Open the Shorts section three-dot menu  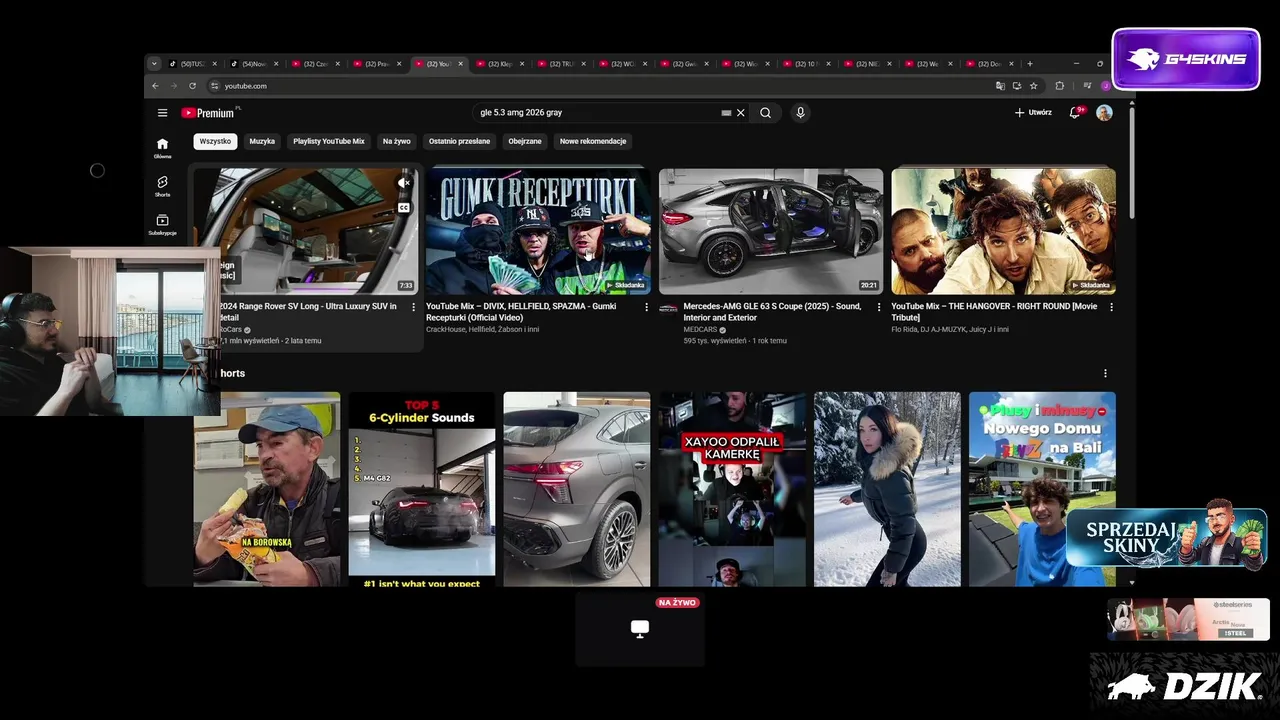pos(1105,373)
